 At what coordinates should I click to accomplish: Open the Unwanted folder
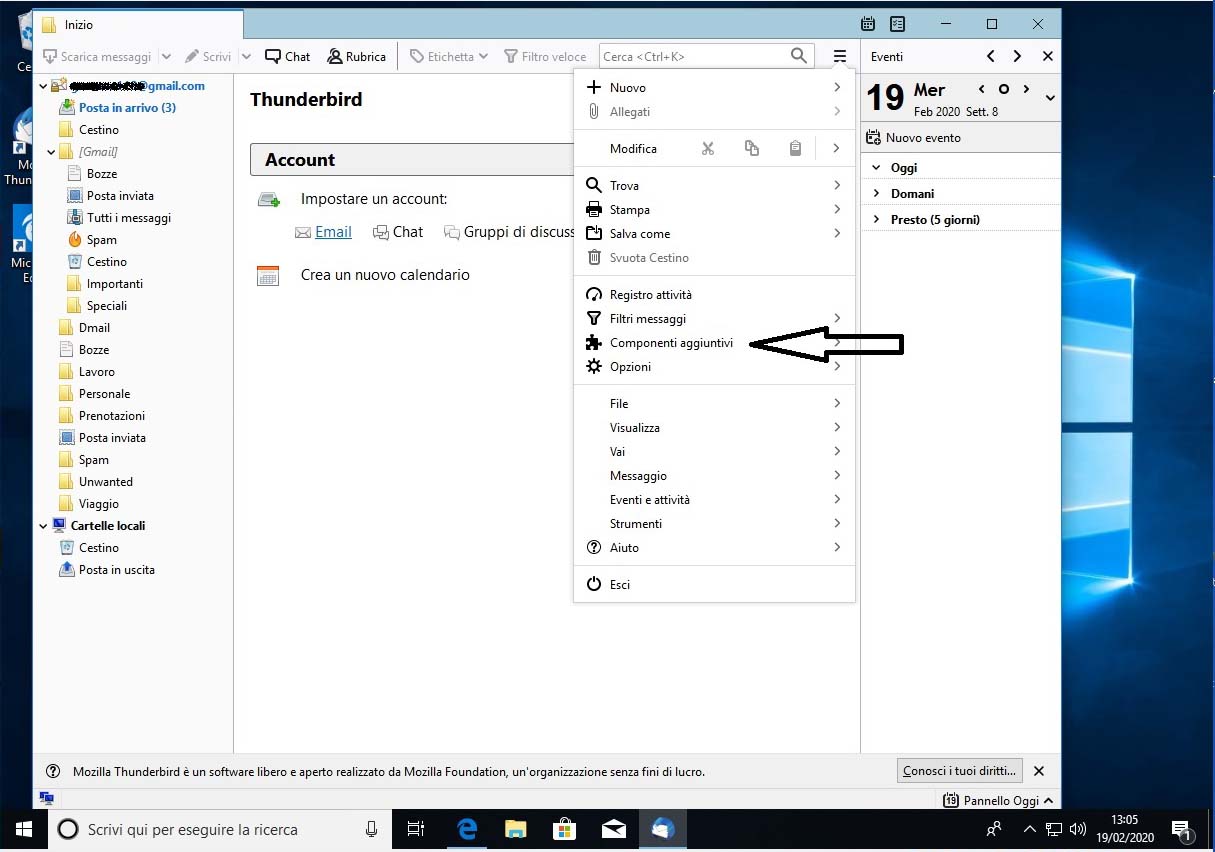point(106,482)
